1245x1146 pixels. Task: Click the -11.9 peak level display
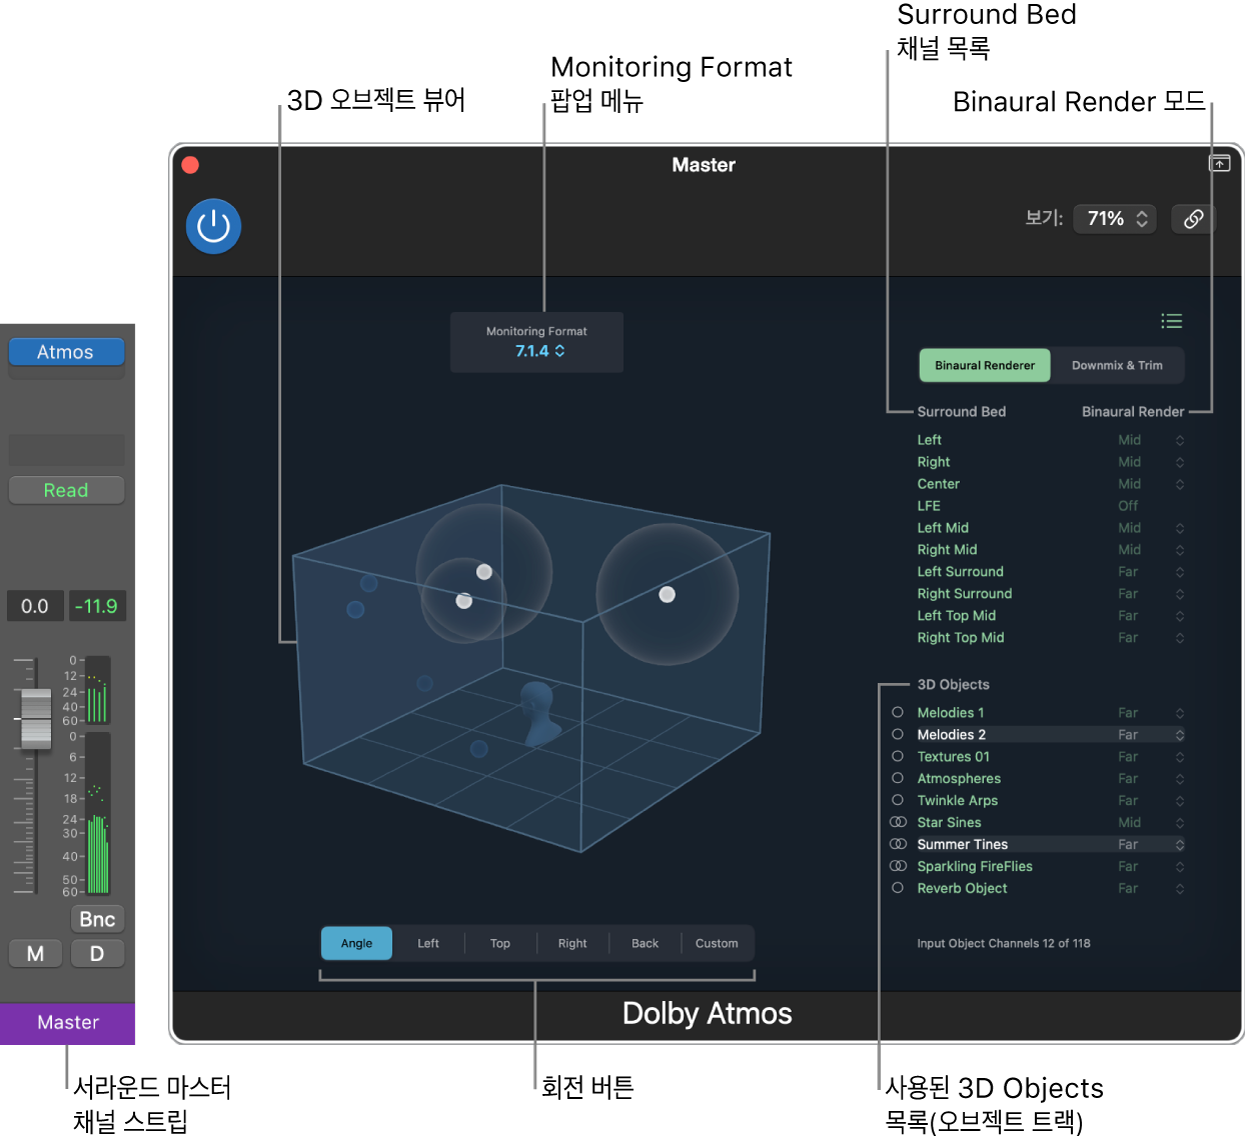pos(96,606)
